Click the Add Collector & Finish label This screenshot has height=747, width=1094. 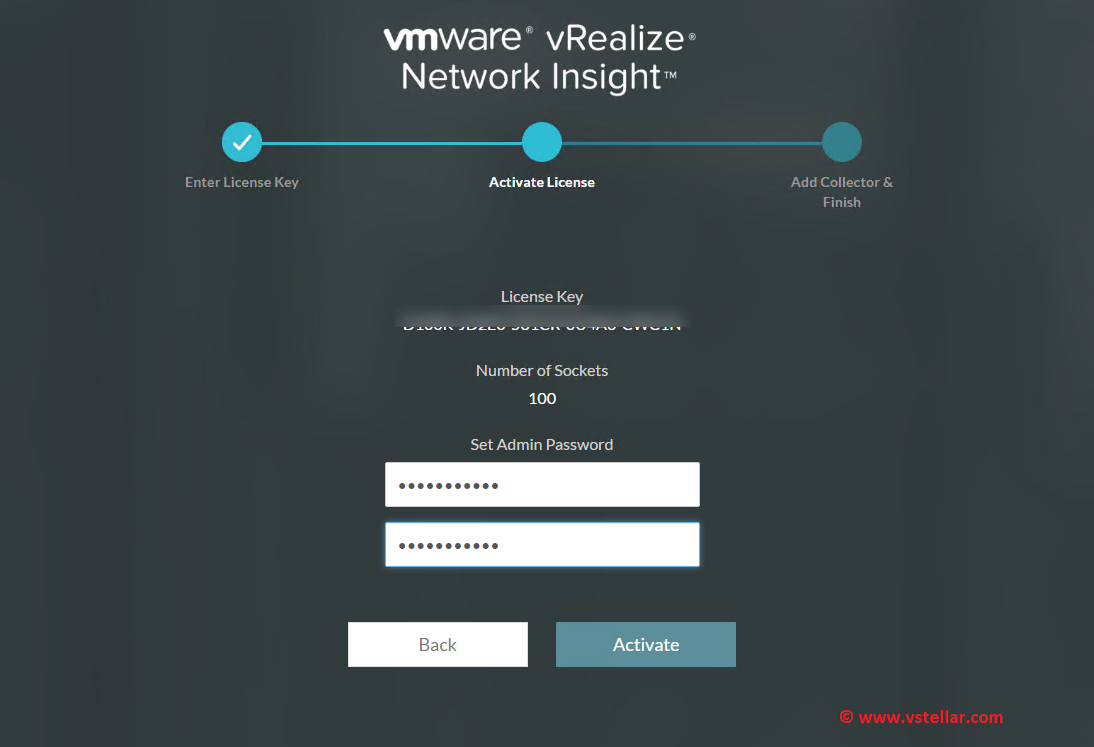coord(841,192)
